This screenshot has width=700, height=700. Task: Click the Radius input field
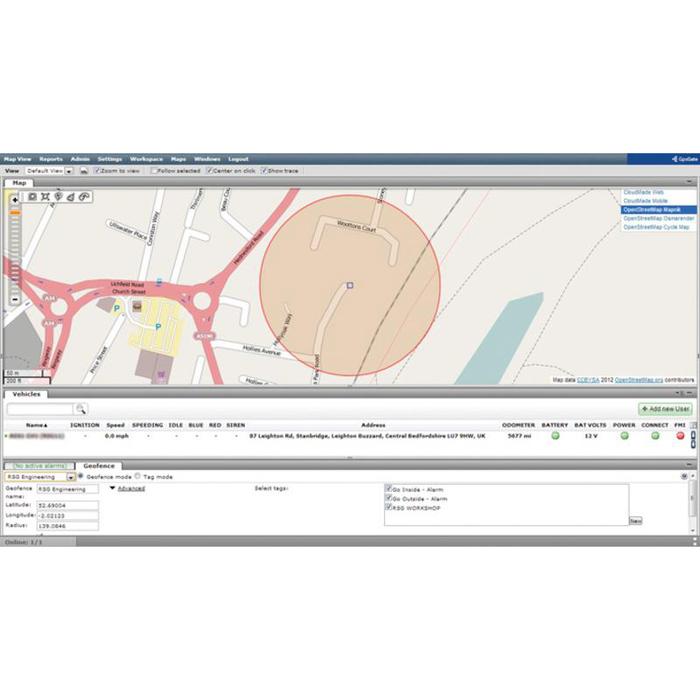pyautogui.click(x=67, y=526)
